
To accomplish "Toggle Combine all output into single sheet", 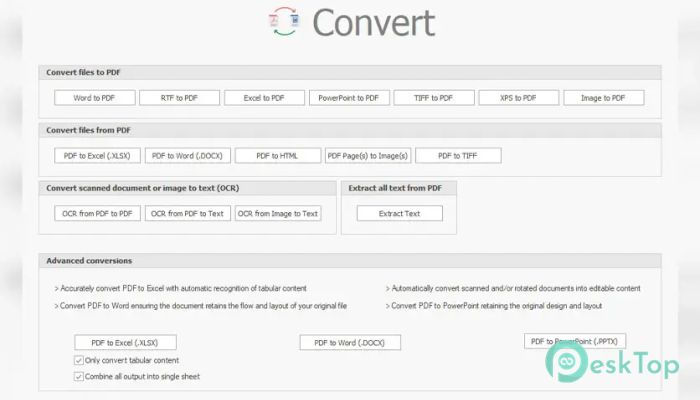I will [x=79, y=376].
